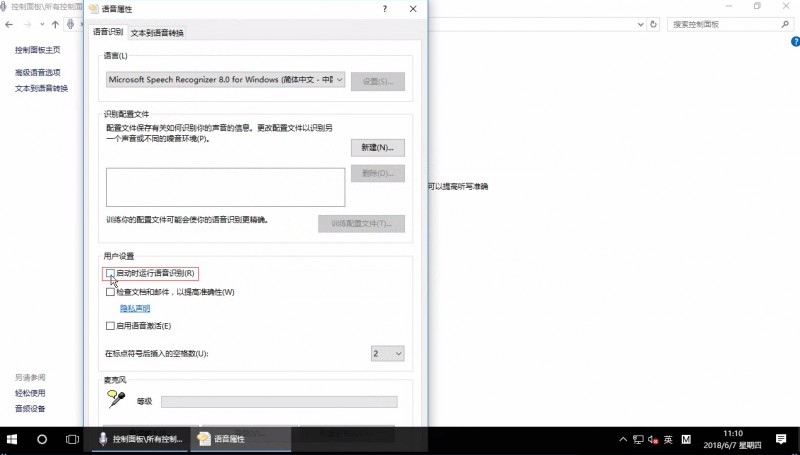The height and width of the screenshot is (455, 800).
Task: Switch to 控制面板 taskbar button
Action: tap(141, 439)
